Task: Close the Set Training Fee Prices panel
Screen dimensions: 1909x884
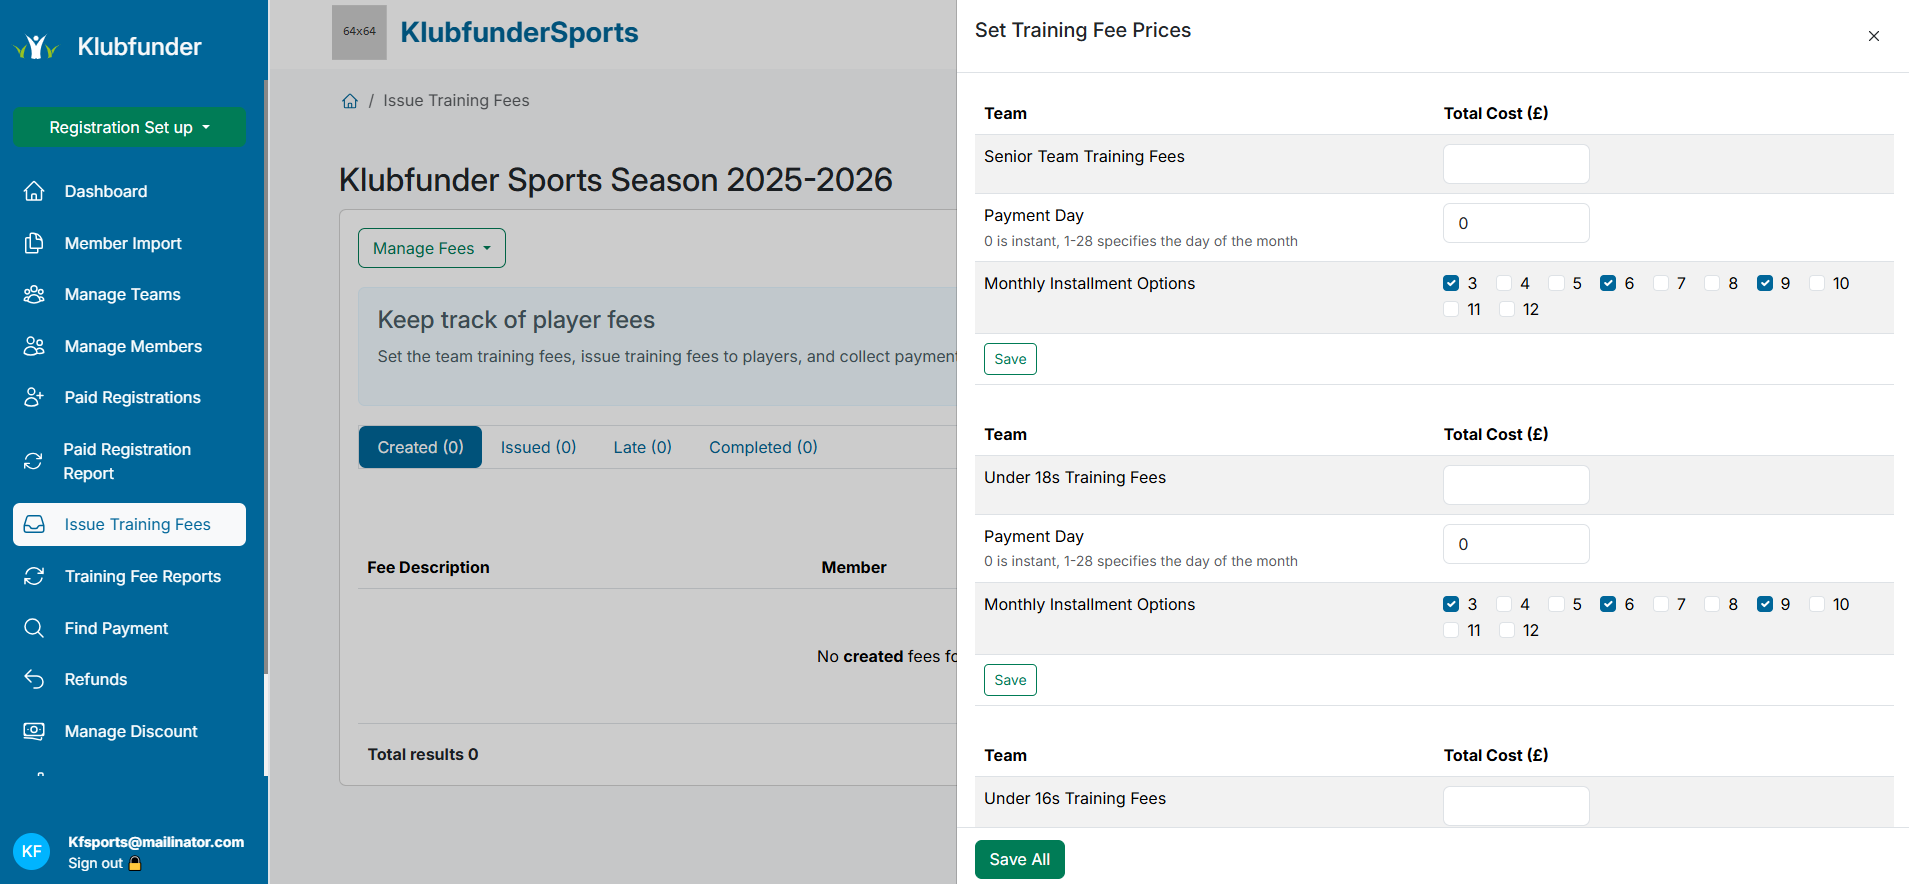Action: click(1873, 36)
